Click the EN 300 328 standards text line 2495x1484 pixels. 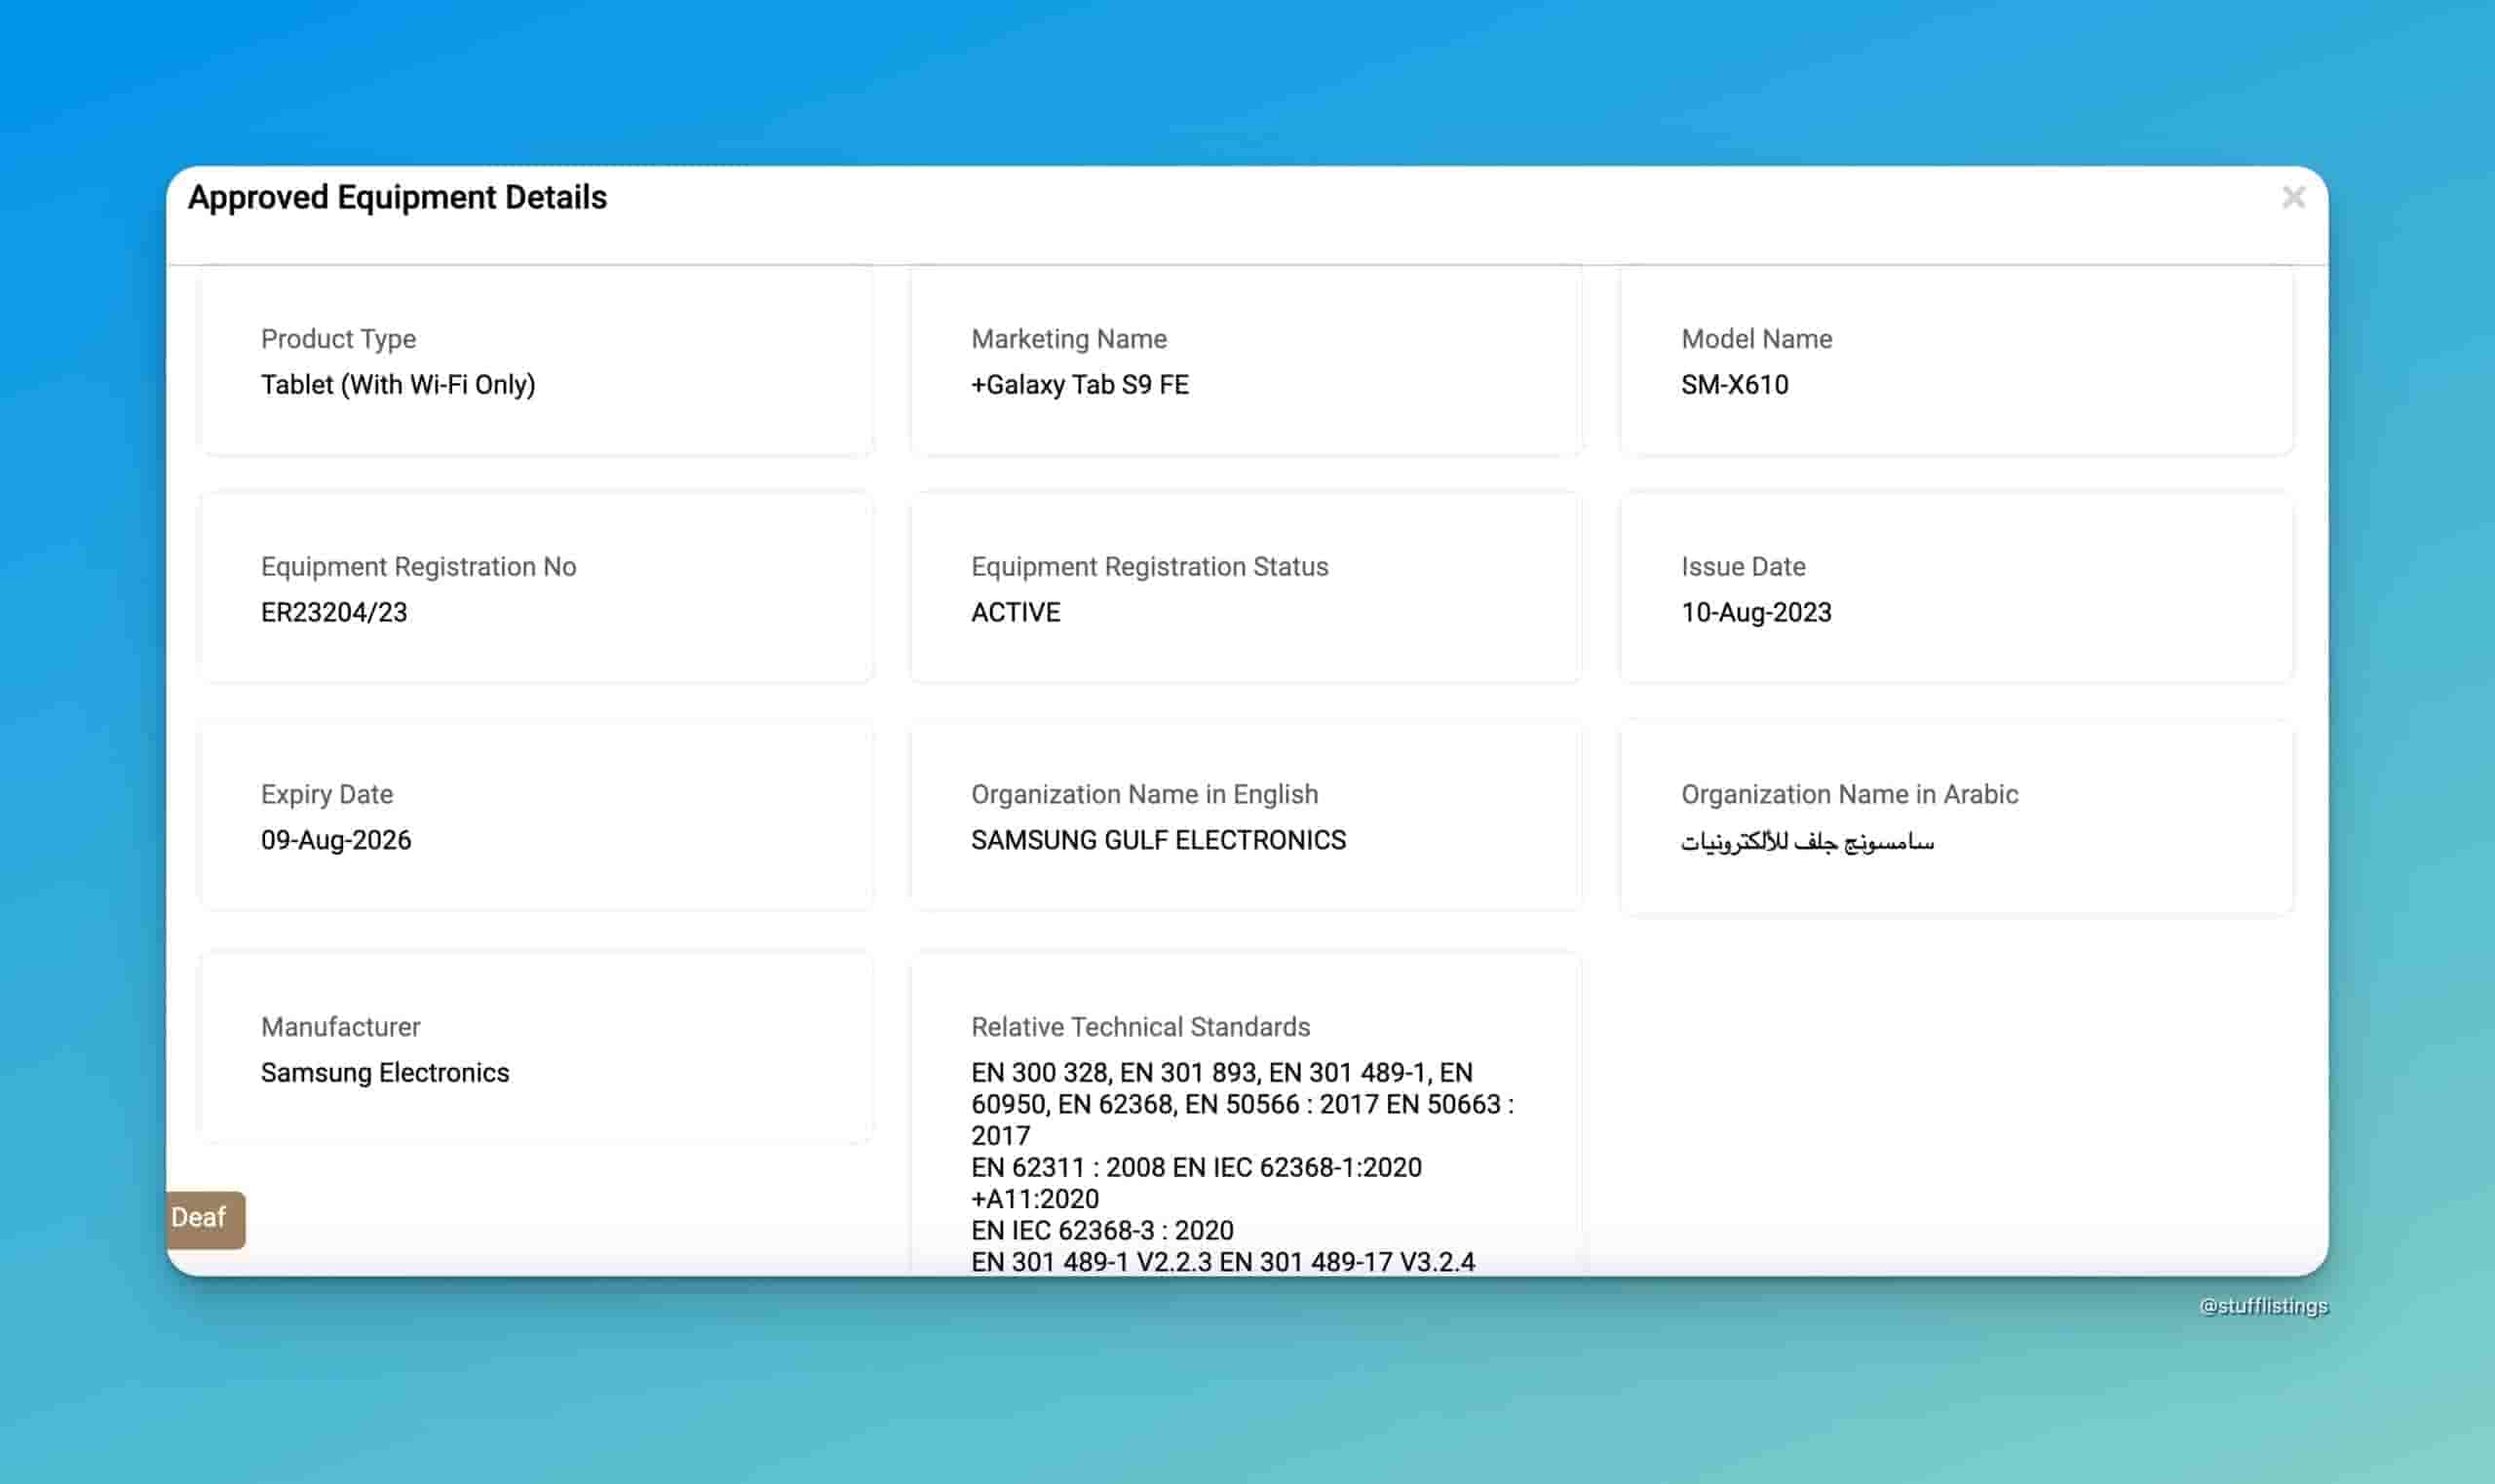1221,1073
